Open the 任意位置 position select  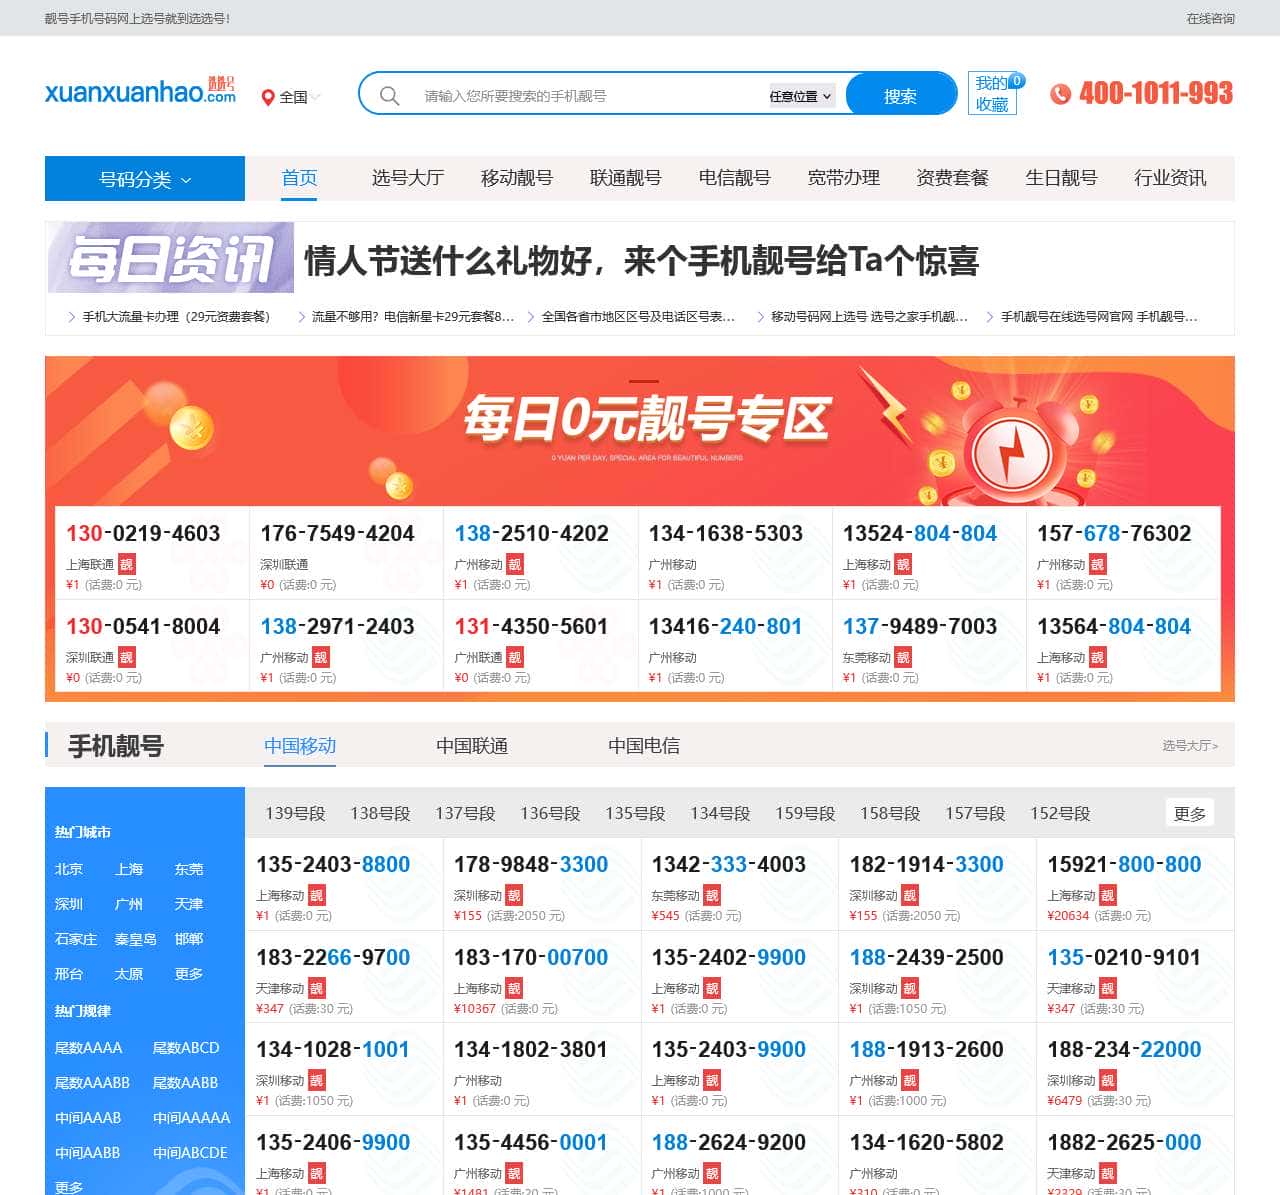pos(801,96)
